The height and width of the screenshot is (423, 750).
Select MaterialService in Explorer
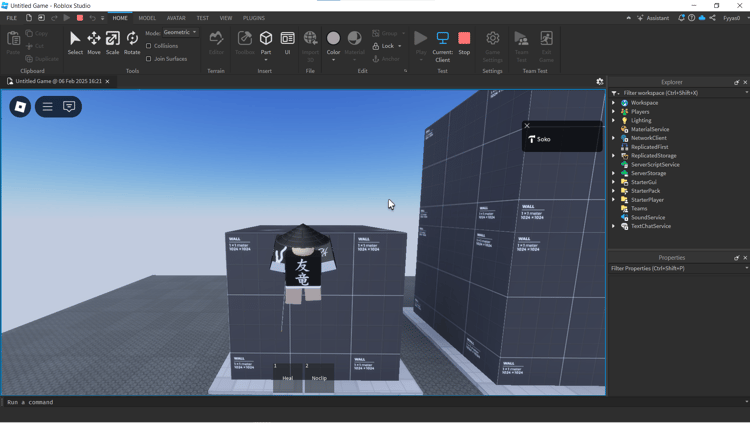[650, 129]
